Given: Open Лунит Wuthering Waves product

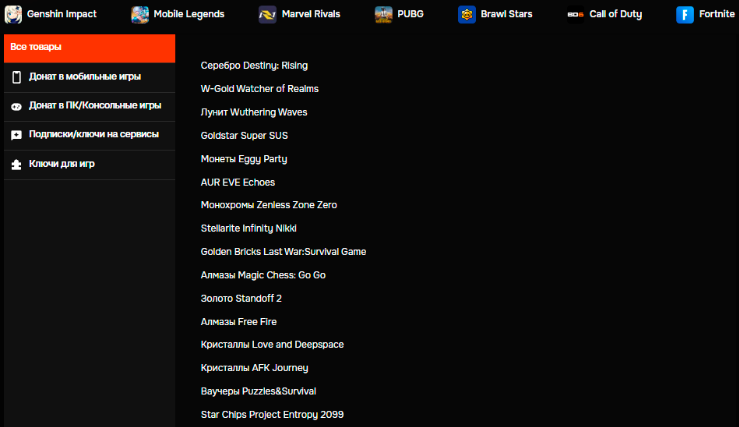Looking at the screenshot, I should click(x=254, y=112).
